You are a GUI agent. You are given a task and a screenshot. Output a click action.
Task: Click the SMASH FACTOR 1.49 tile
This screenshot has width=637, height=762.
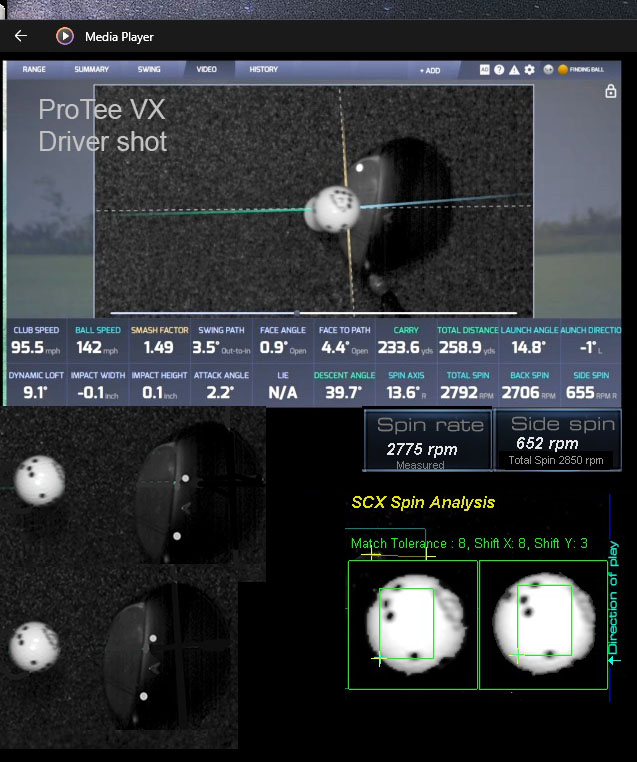[x=159, y=341]
